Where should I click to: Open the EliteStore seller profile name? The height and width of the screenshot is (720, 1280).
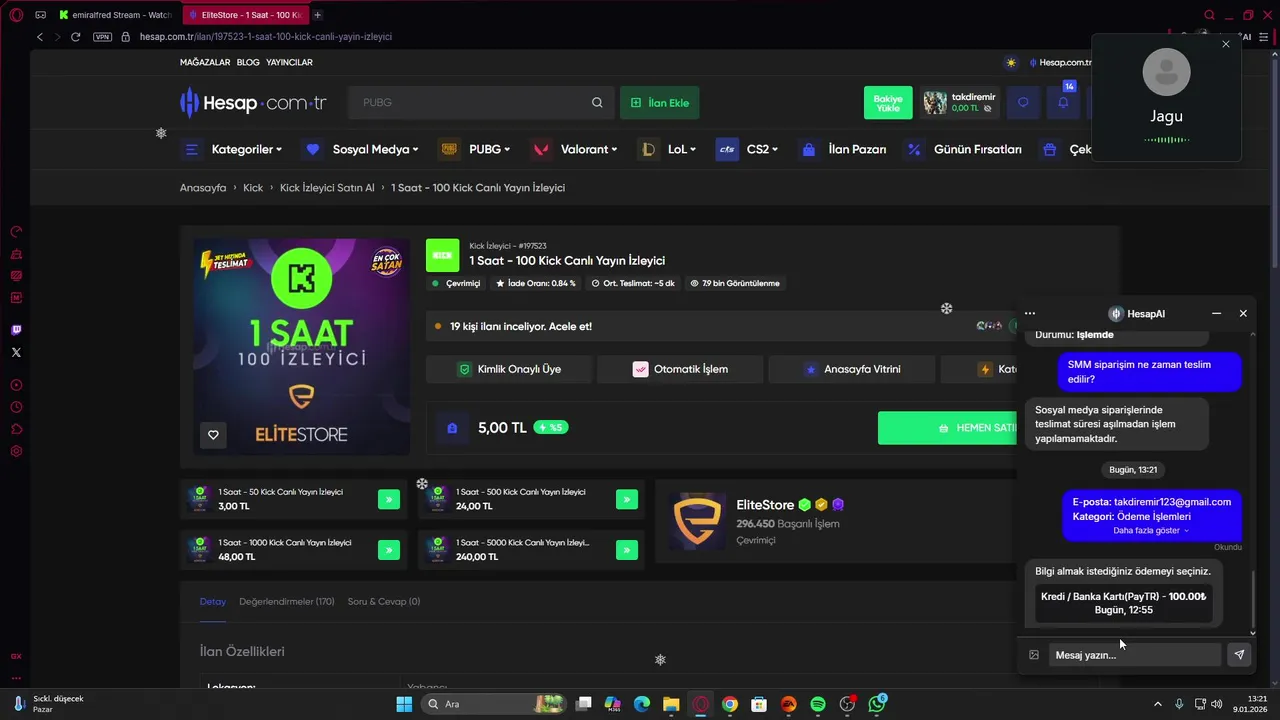coord(765,505)
